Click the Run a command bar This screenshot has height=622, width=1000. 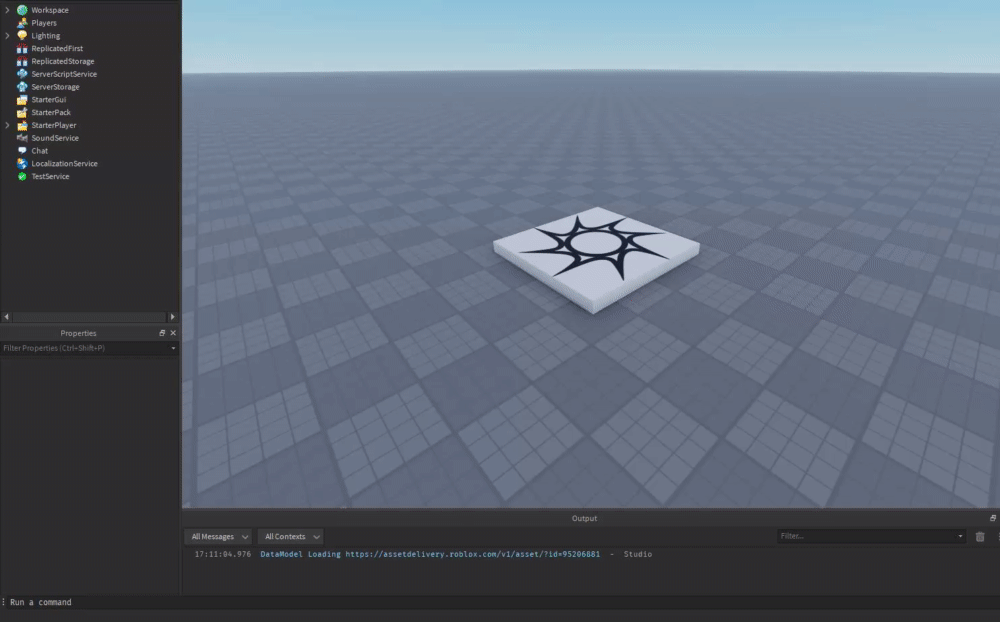pyautogui.click(x=500, y=602)
